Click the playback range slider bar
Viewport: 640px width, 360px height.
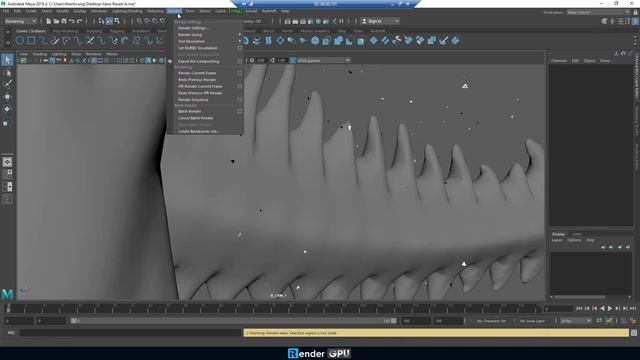233,321
